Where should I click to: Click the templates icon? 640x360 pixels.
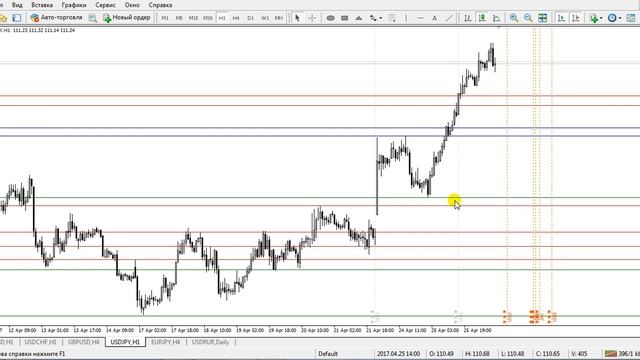631,18
